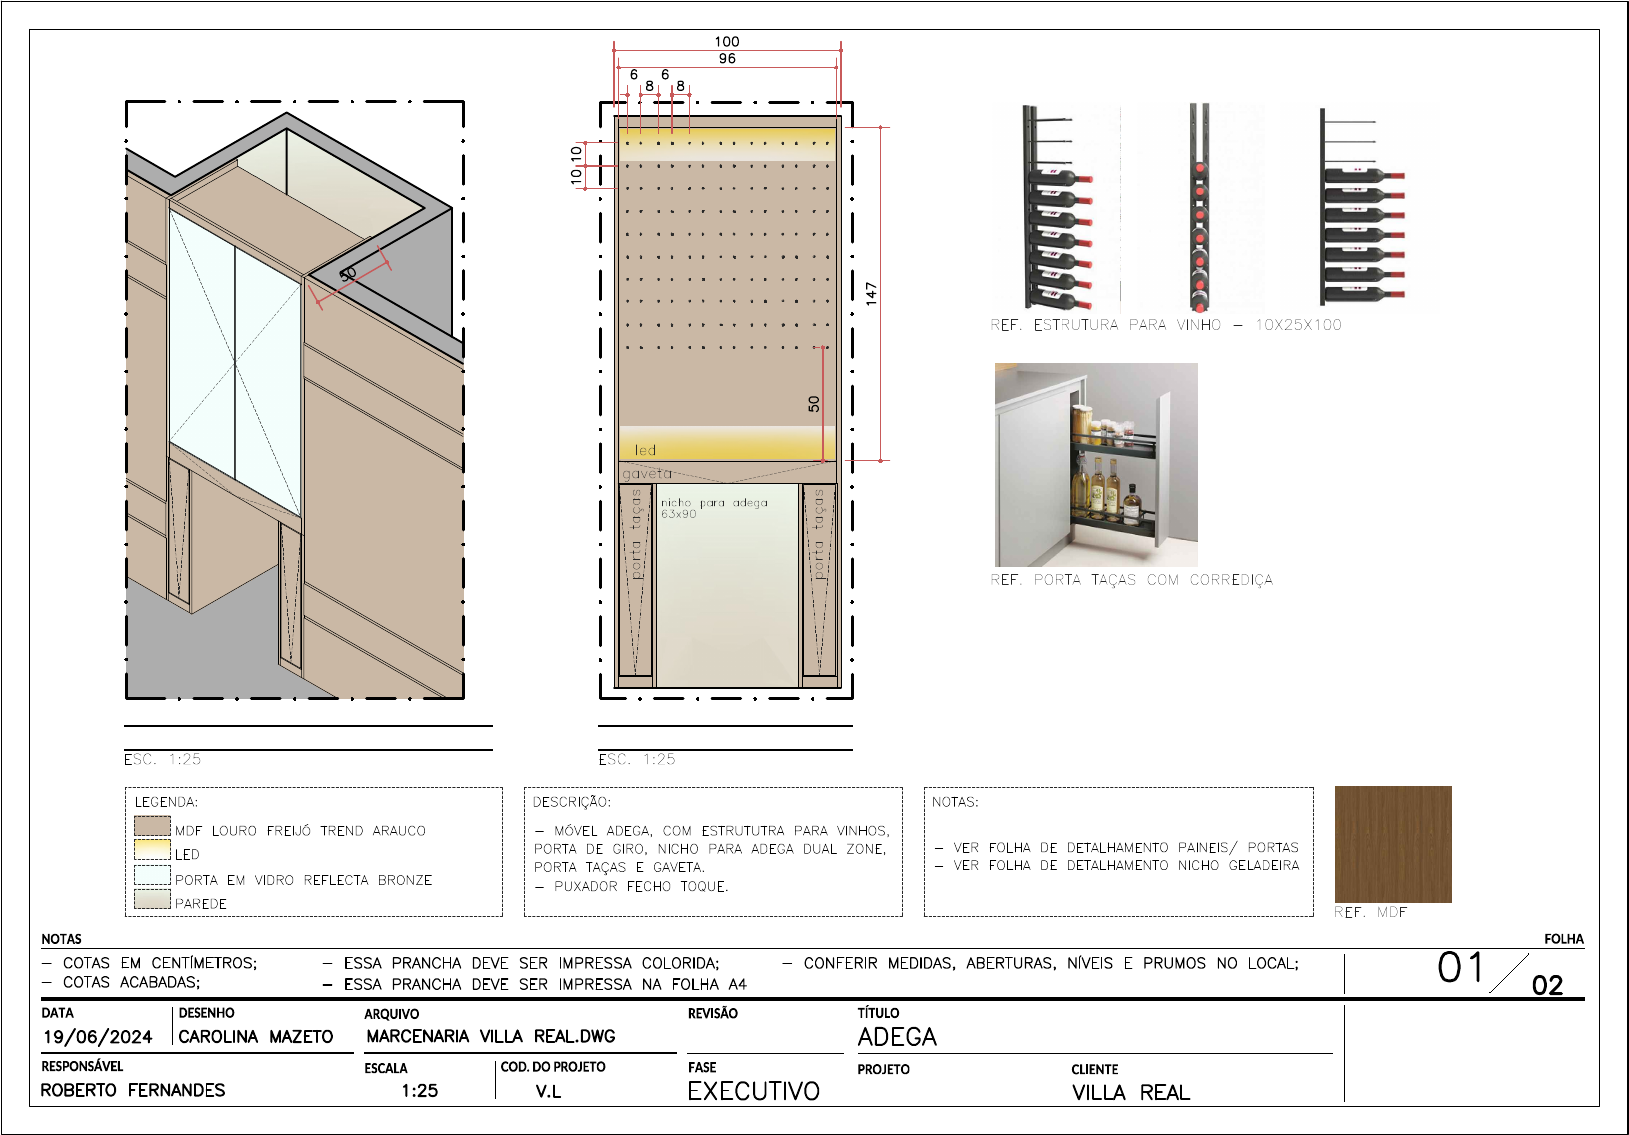Click the 147 vertical dimension text
Image resolution: width=1629 pixels, height=1135 pixels.
tap(871, 293)
